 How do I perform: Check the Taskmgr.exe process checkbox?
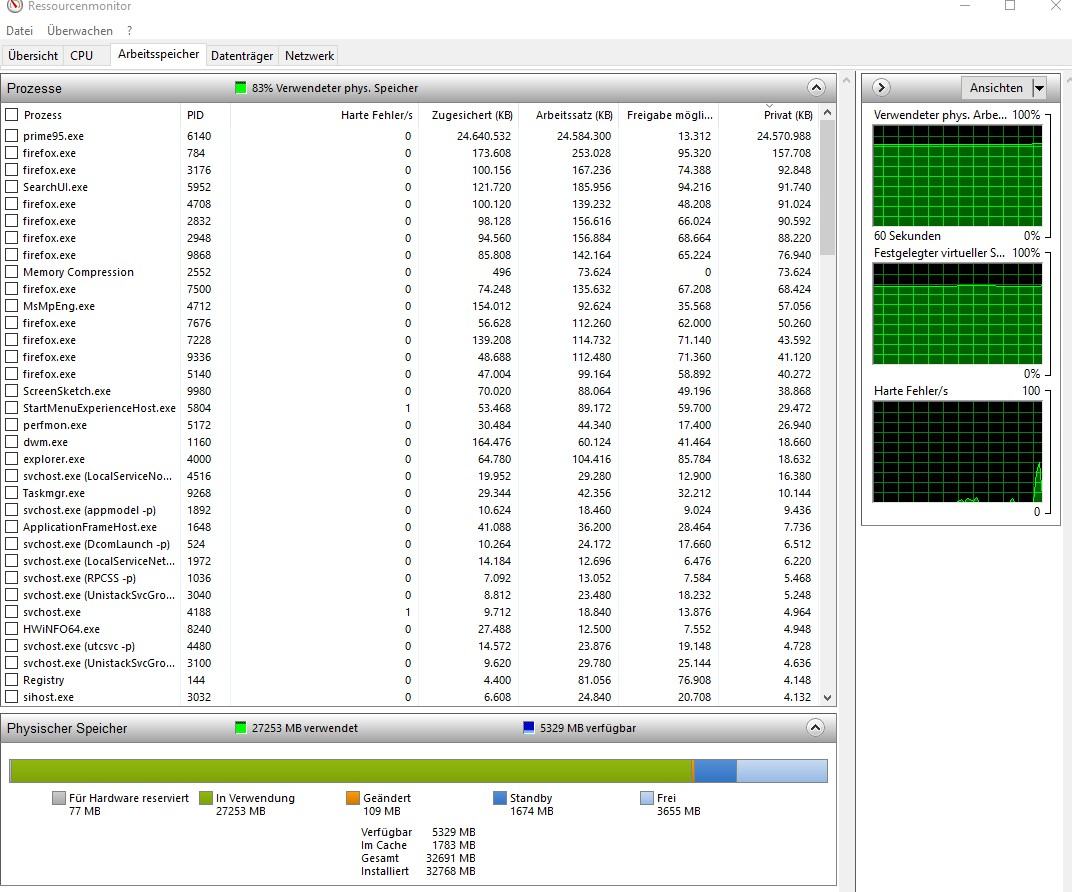point(12,492)
